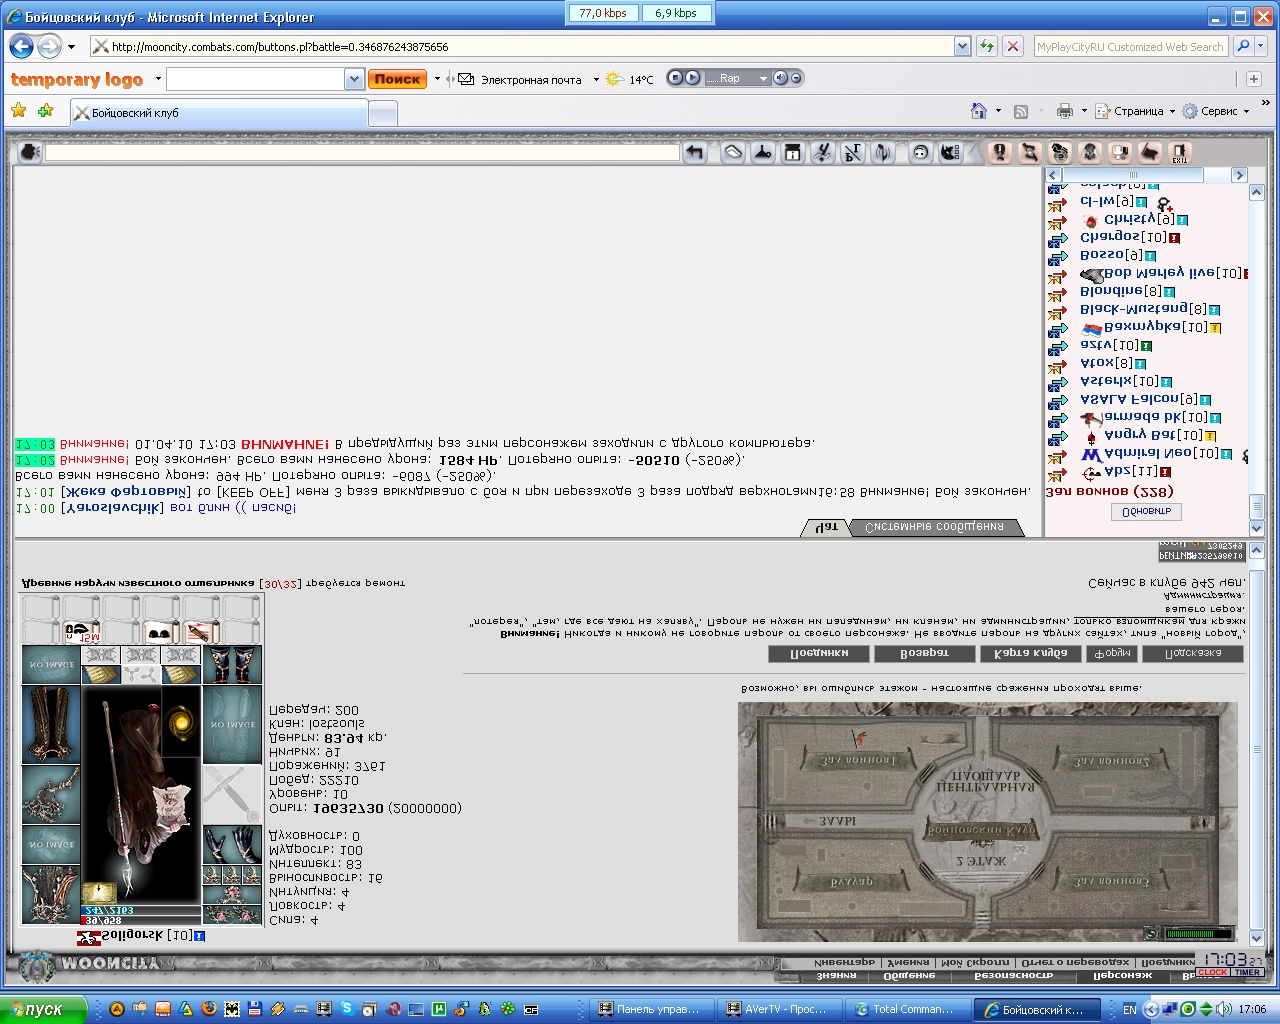Open the Безопасность bottom menu item
This screenshot has width=1280, height=1024.
tap(1013, 976)
